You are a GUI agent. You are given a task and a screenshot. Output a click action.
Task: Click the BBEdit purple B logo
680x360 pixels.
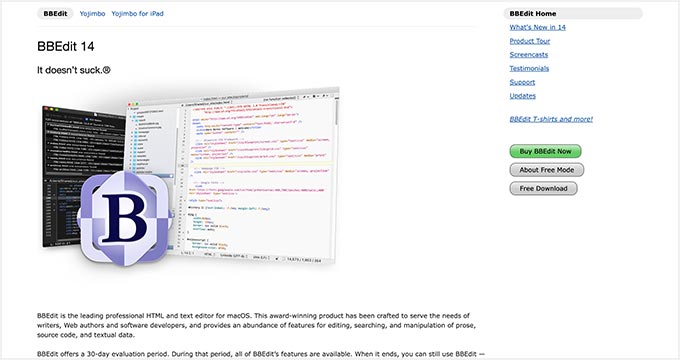pos(125,218)
